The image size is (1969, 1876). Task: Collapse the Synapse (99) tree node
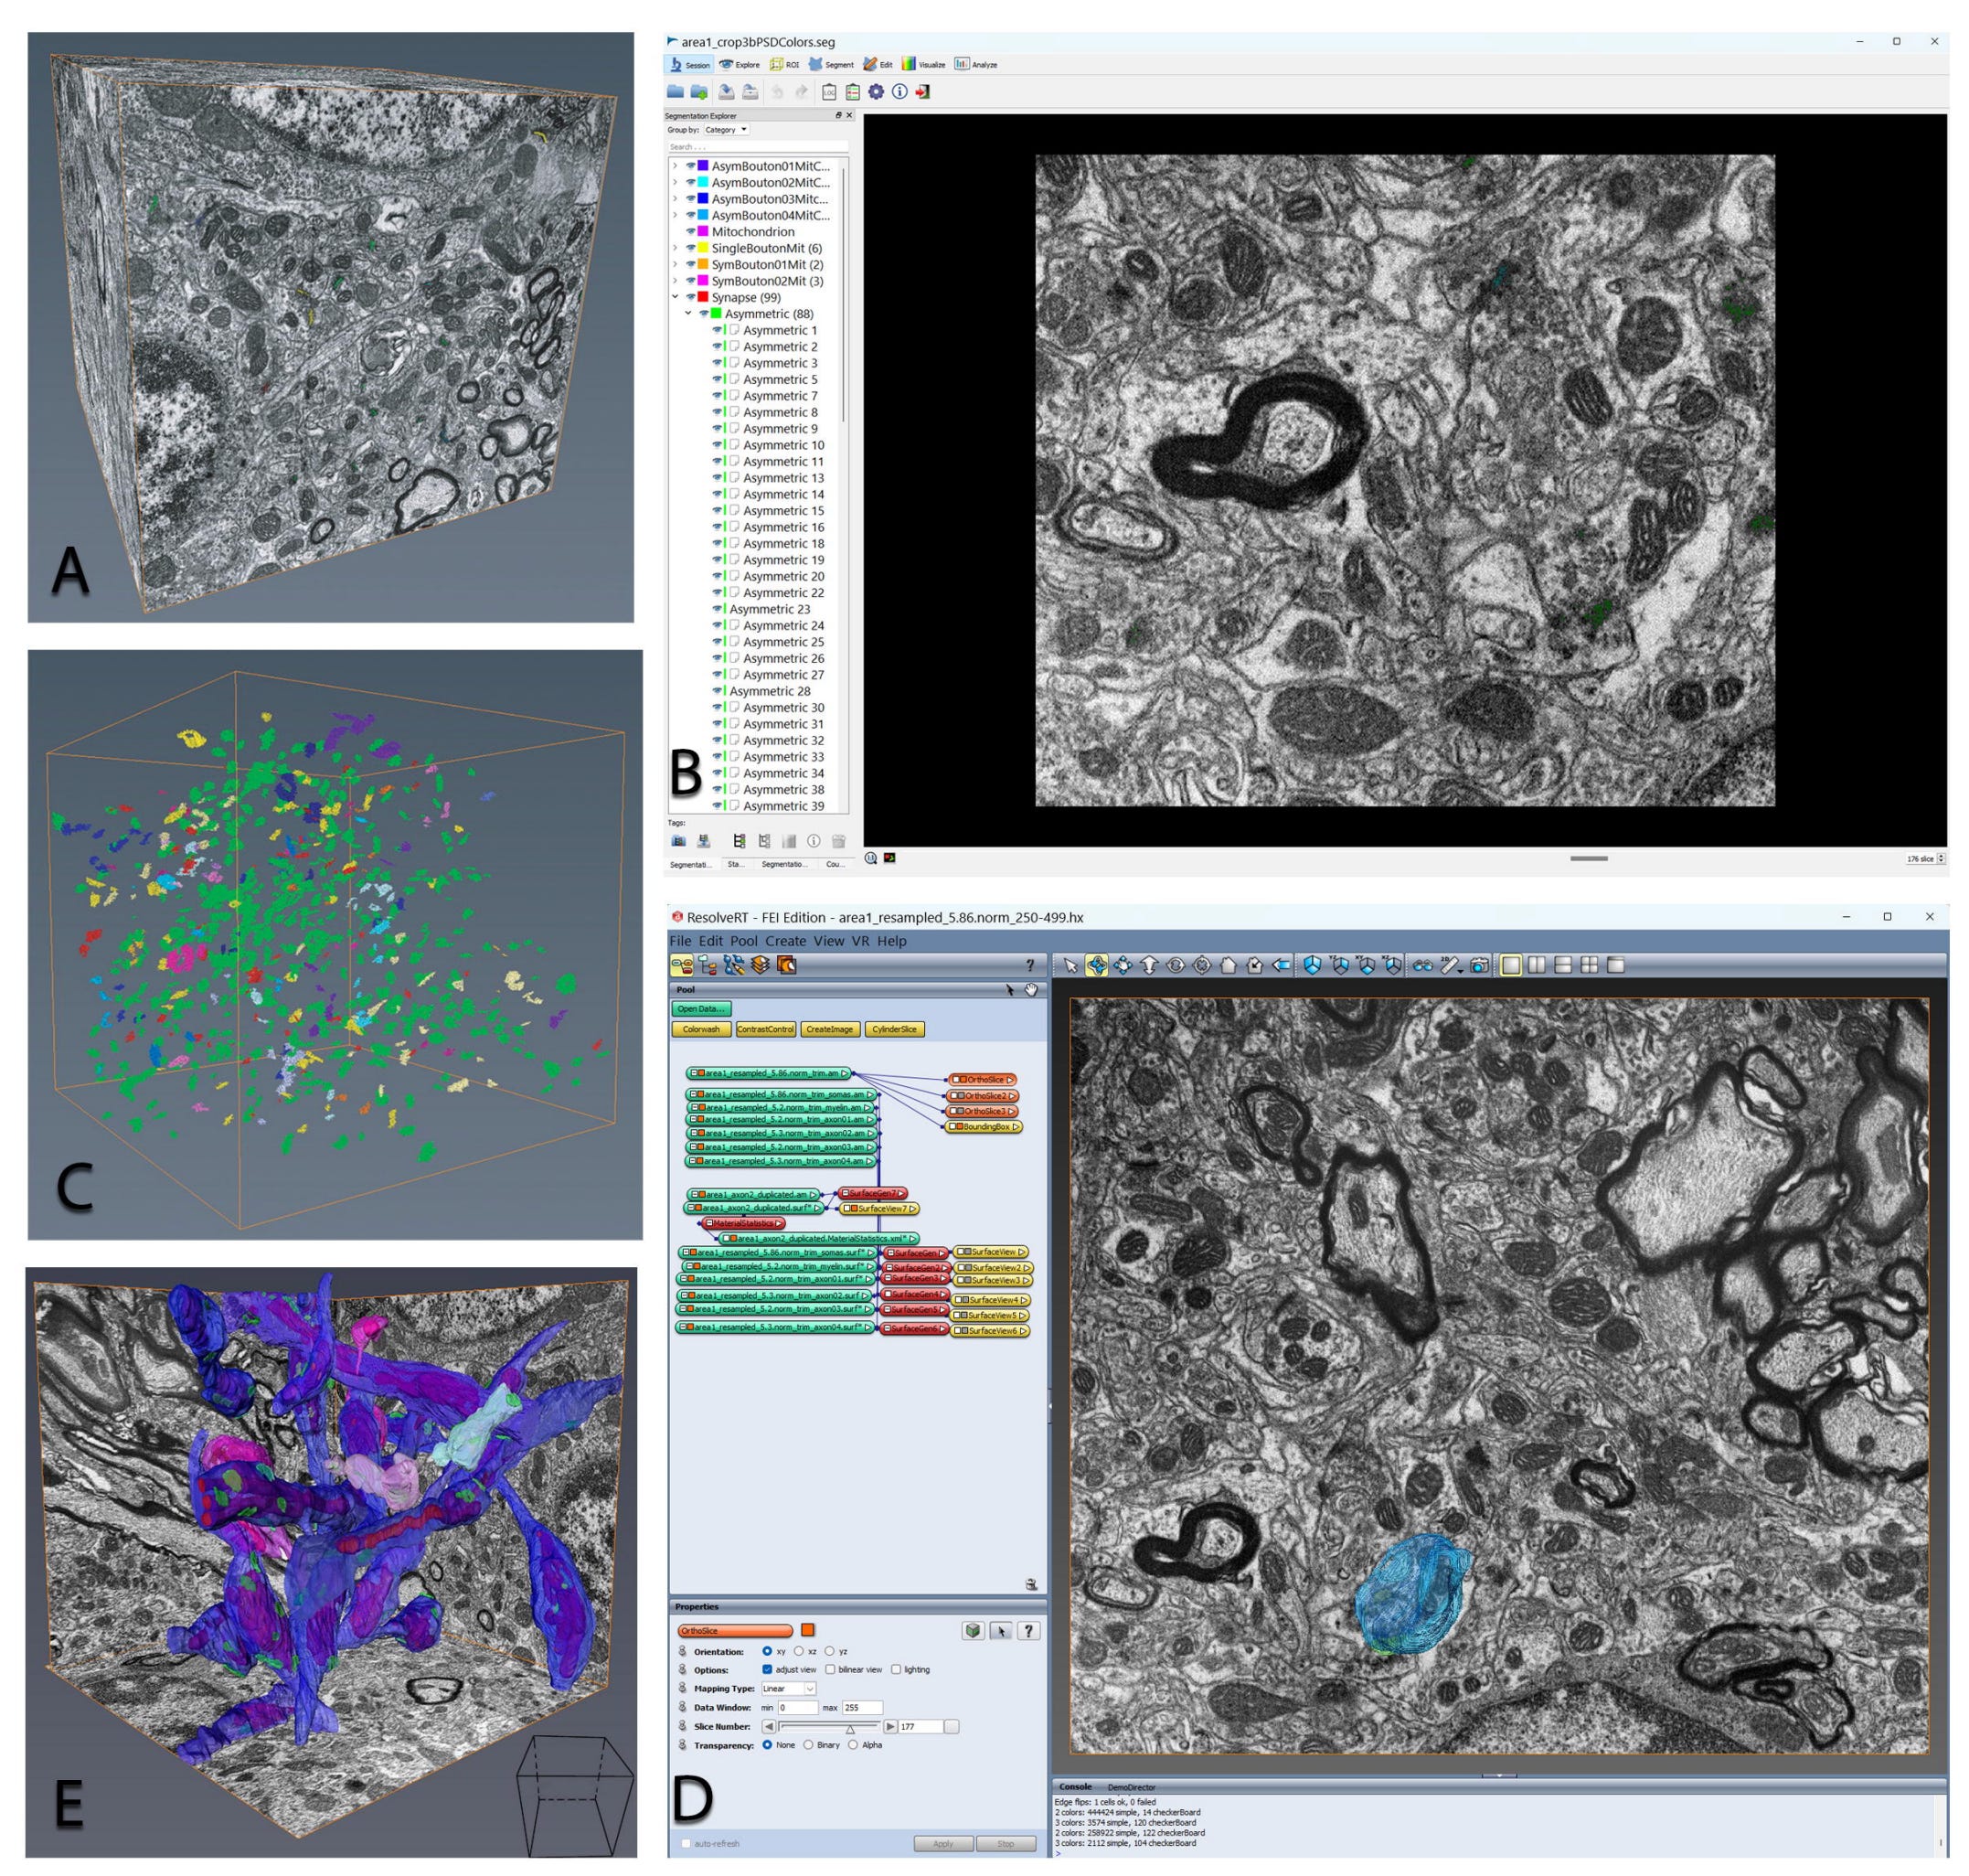point(675,298)
